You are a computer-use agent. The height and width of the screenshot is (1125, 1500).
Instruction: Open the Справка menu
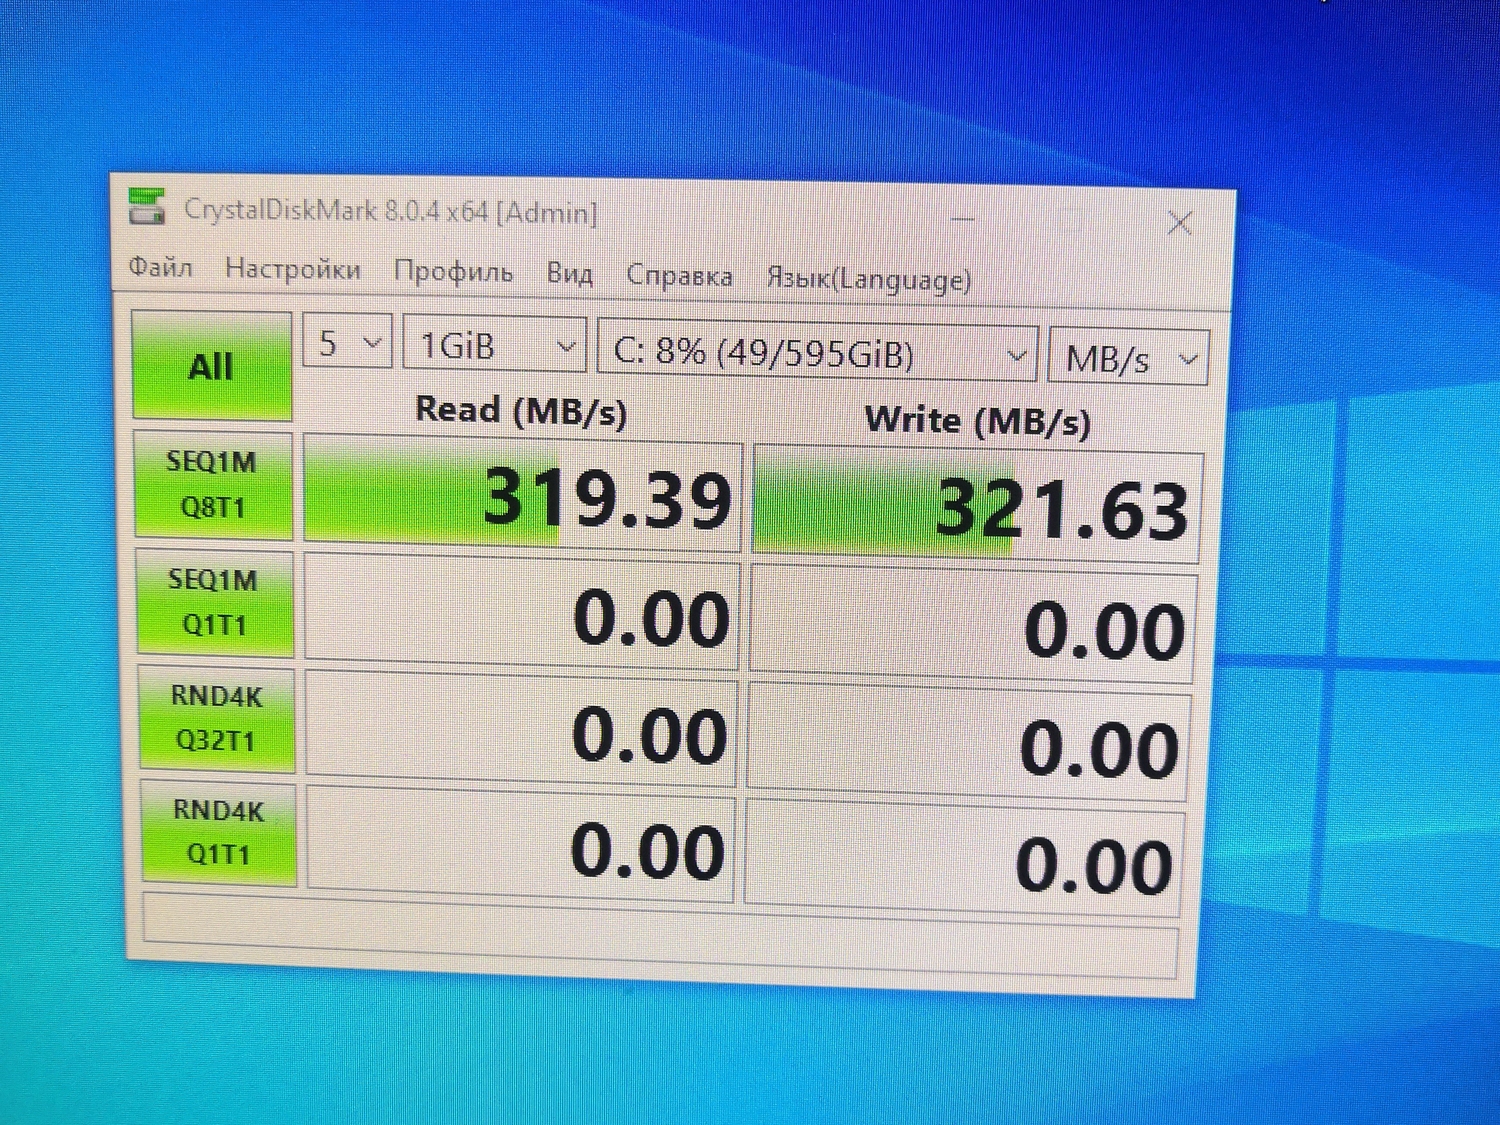click(x=680, y=275)
